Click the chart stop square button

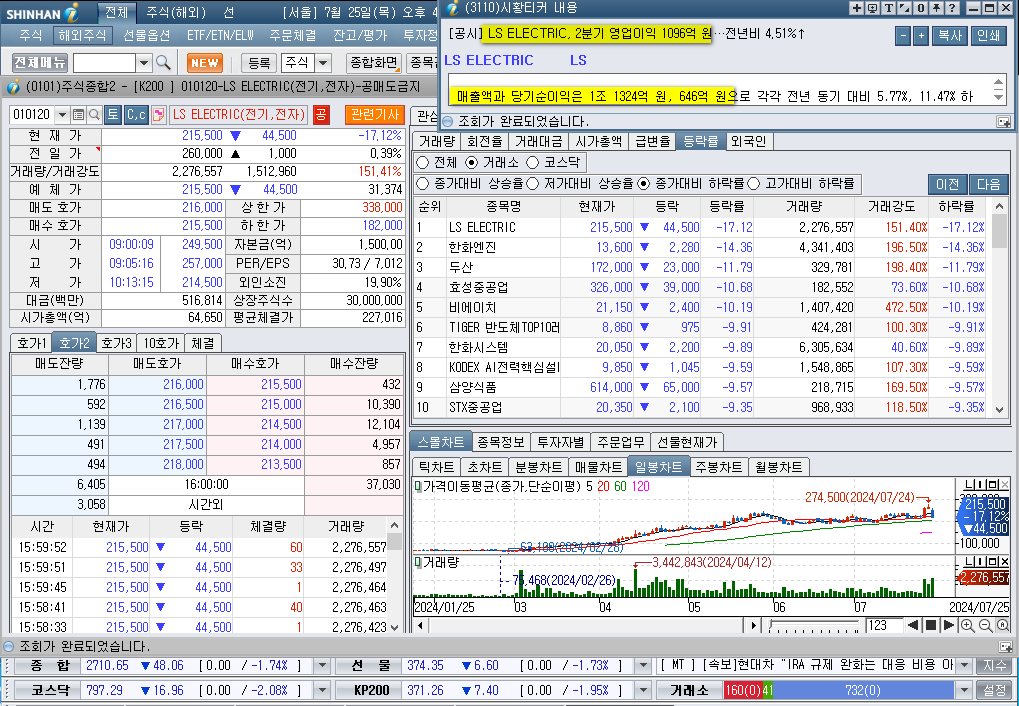pos(931,625)
